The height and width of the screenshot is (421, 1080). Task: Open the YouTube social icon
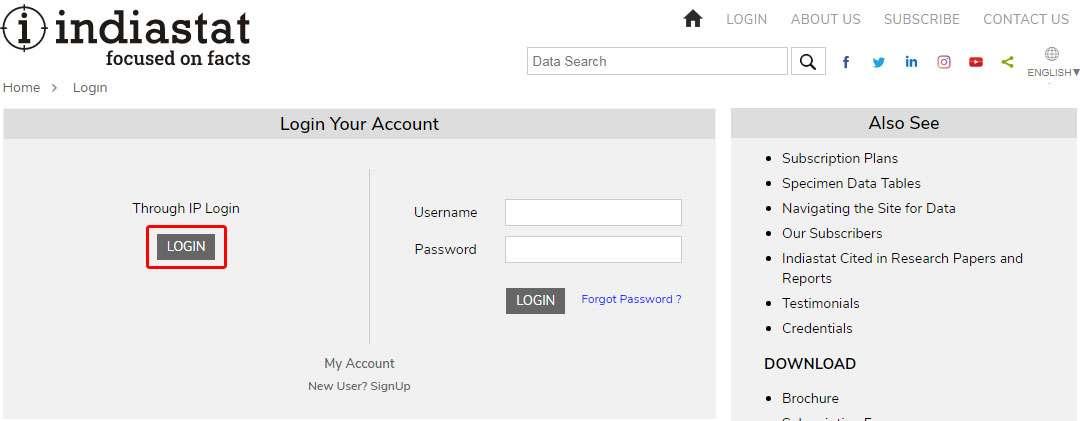[x=975, y=62]
